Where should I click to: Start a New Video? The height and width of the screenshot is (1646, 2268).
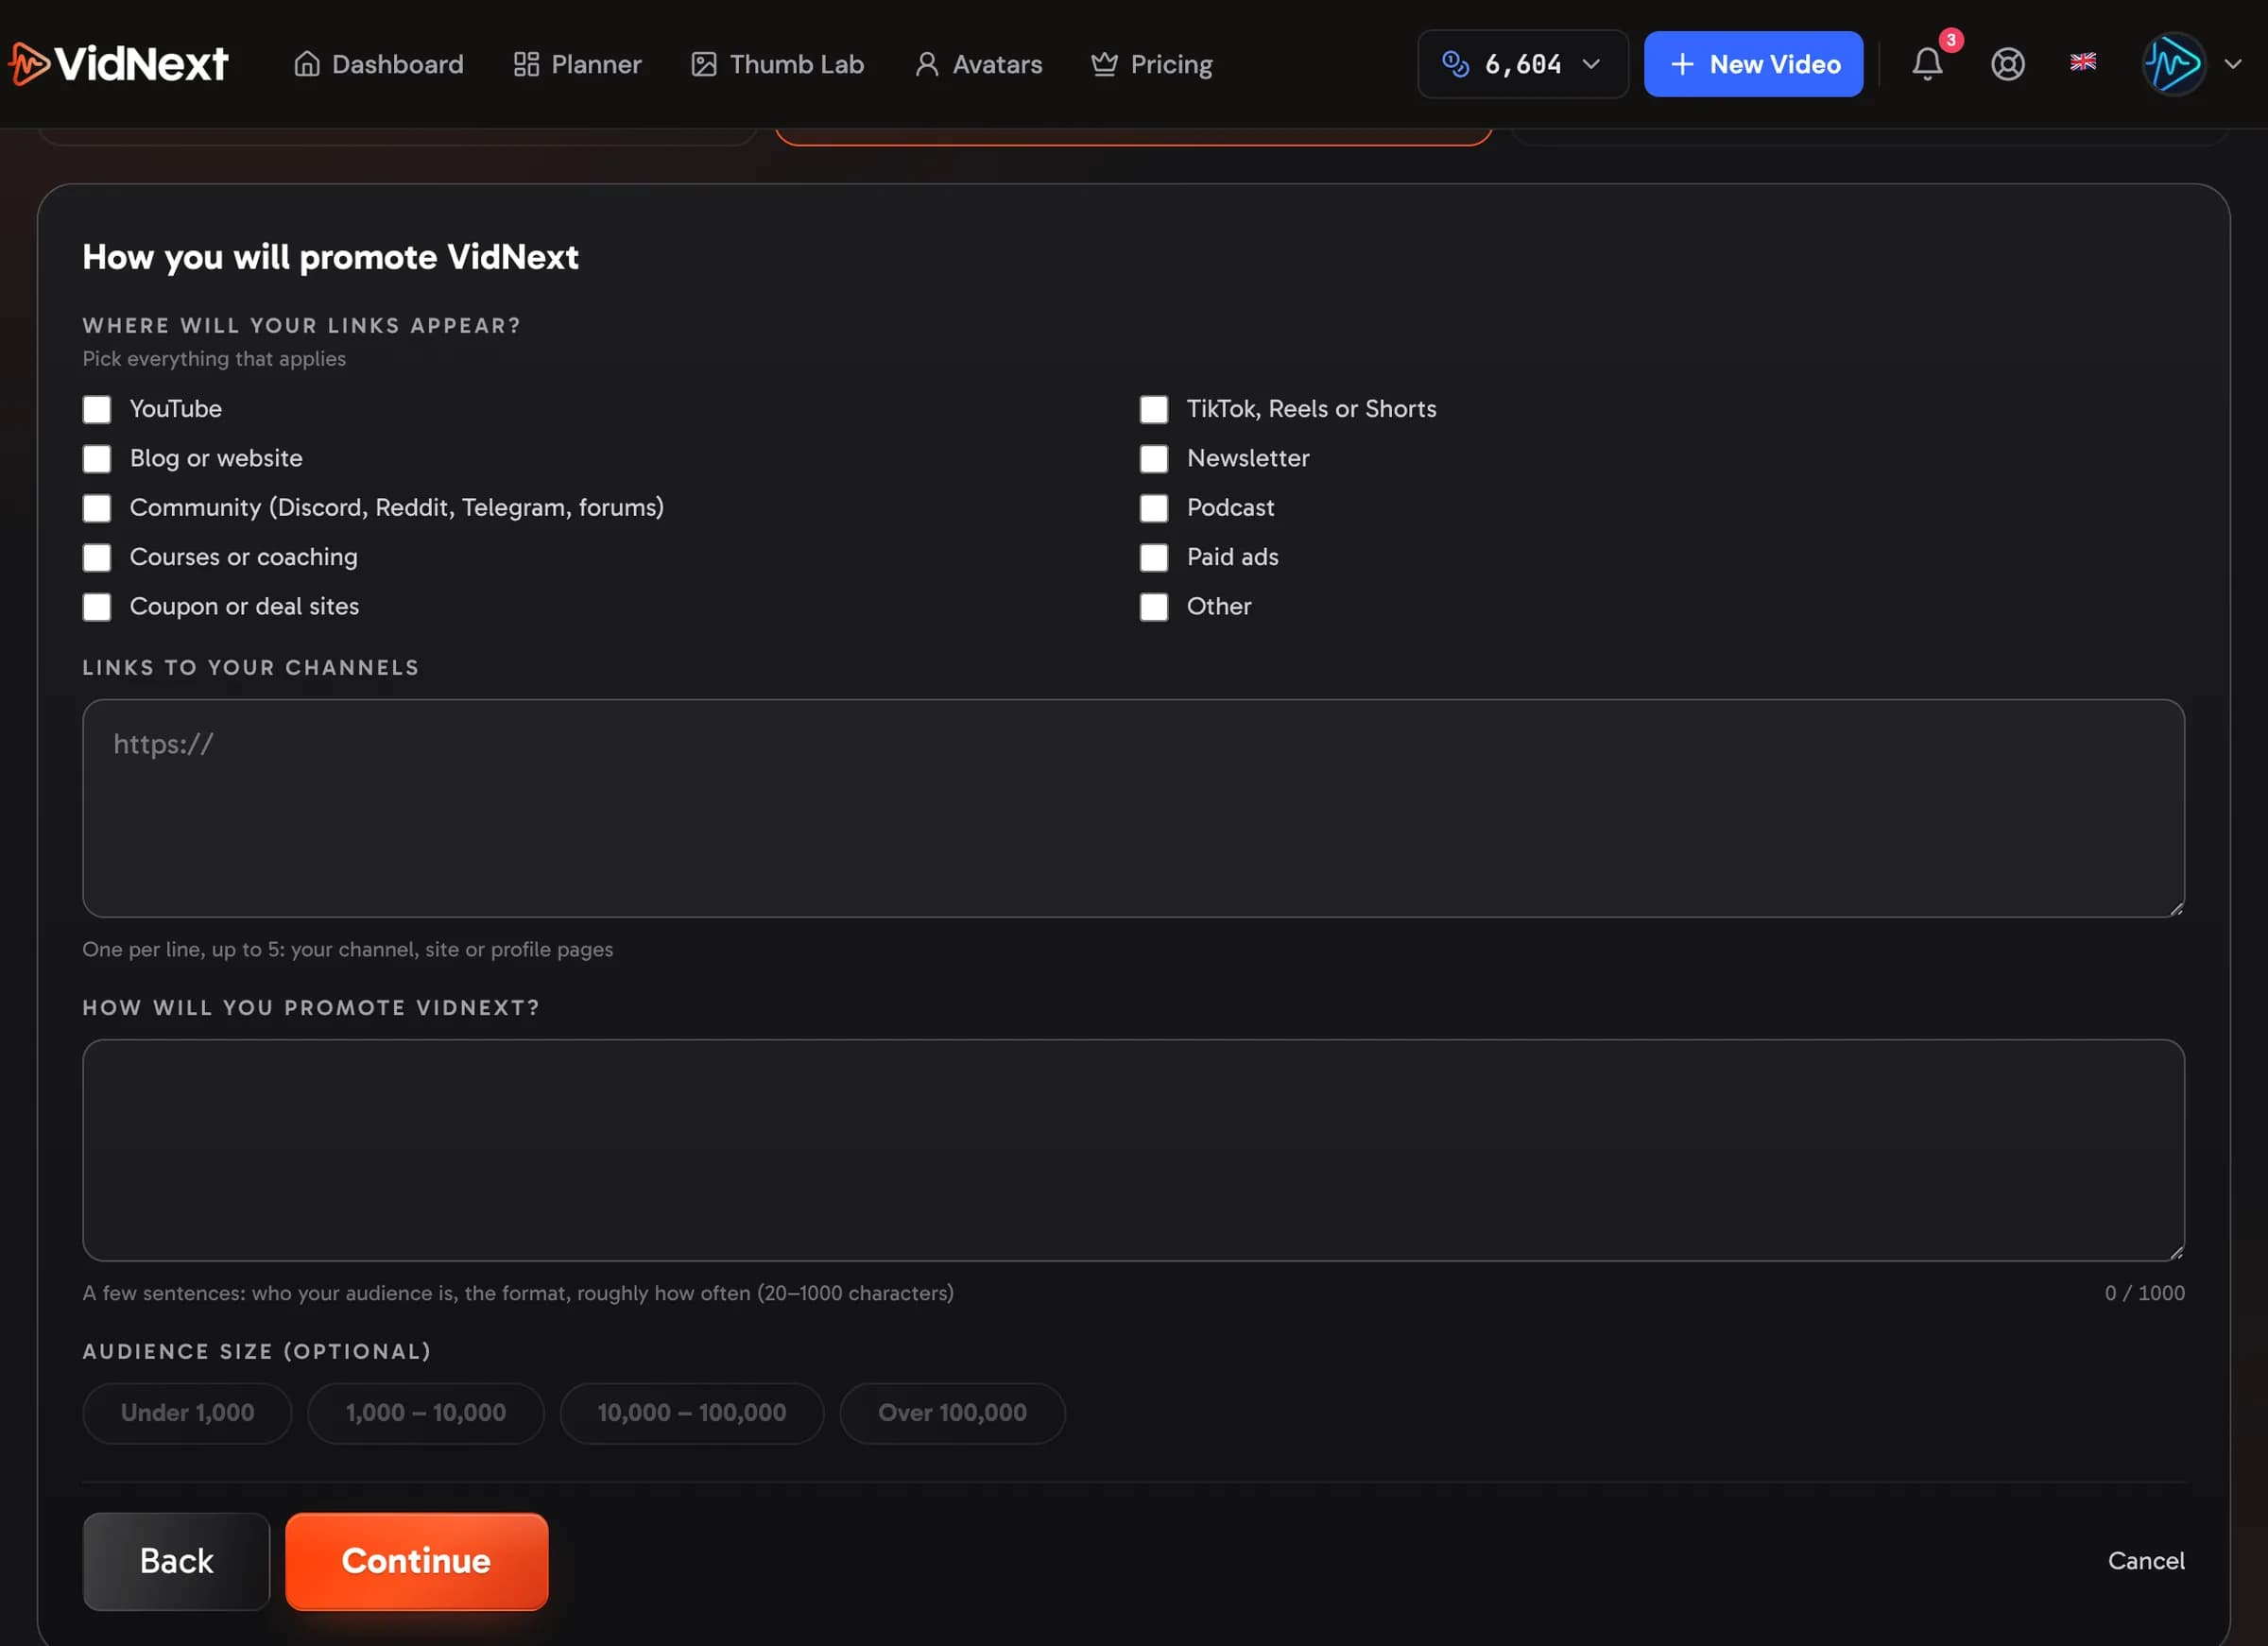(1753, 64)
